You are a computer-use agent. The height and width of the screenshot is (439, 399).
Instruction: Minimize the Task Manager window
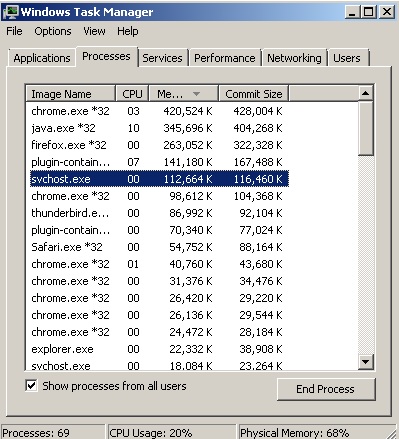click(x=352, y=12)
